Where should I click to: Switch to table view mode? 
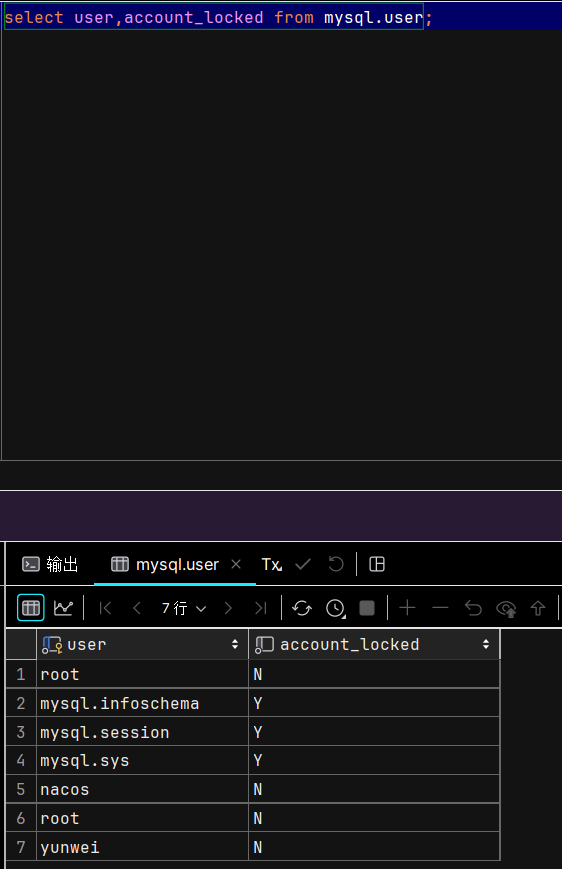coord(30,608)
